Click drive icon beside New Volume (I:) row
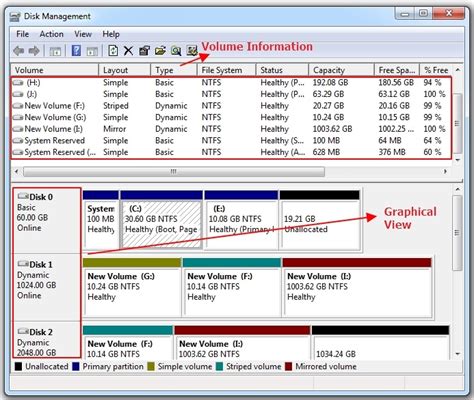The height and width of the screenshot is (400, 474). pos(18,129)
